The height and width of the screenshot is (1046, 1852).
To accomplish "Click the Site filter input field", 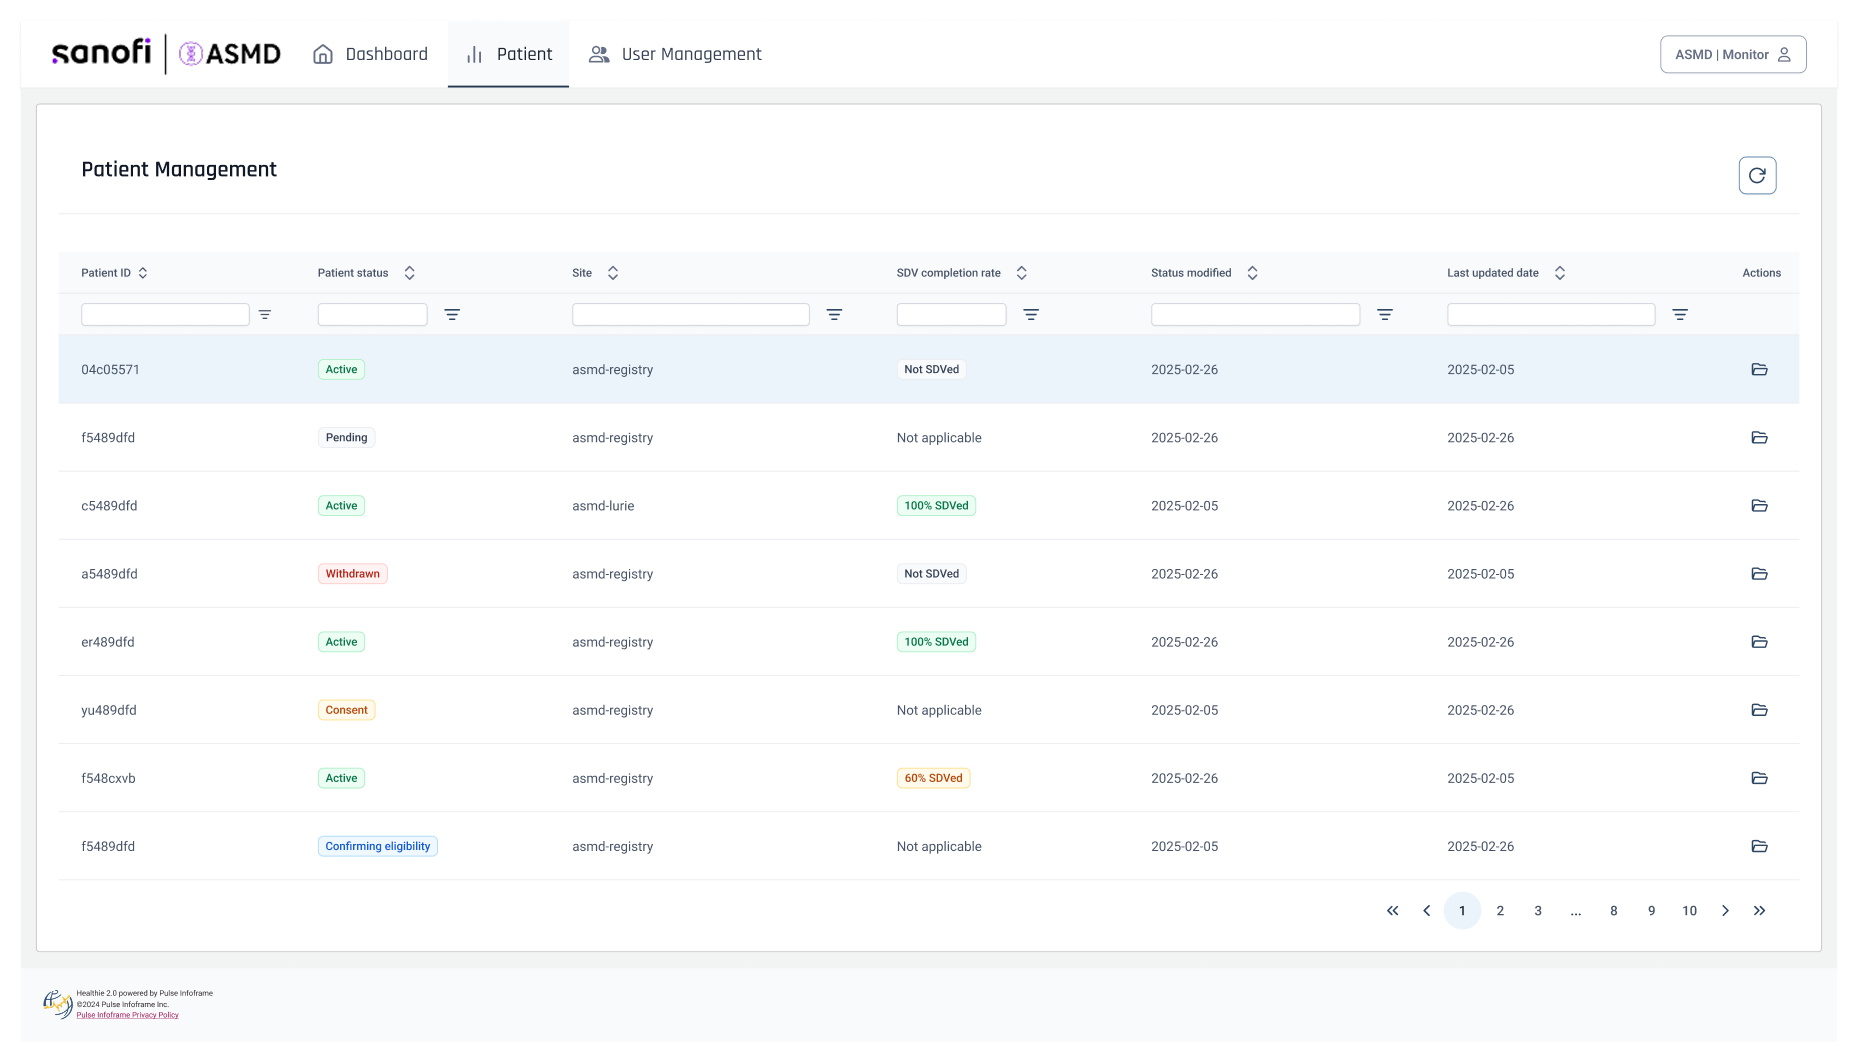I will [x=691, y=314].
